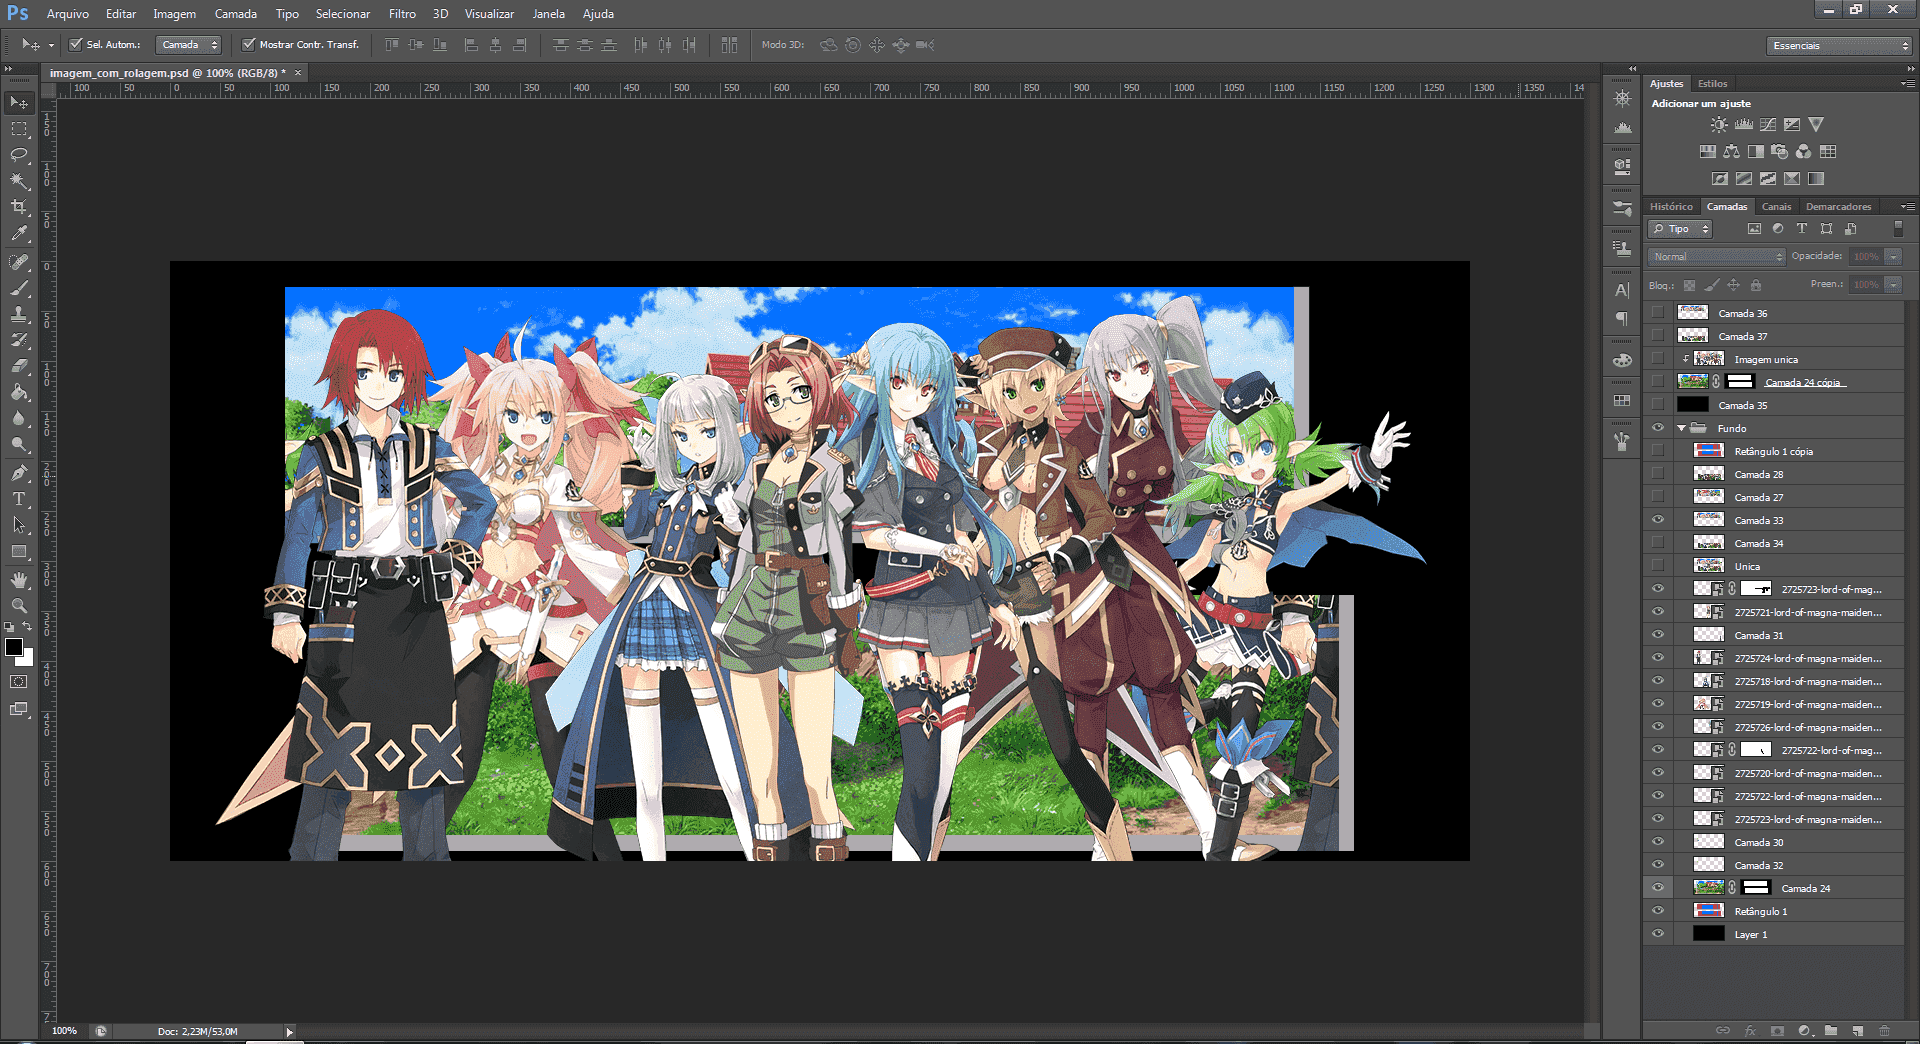Add a Brightness/Contrast adjustment

pyautogui.click(x=1718, y=125)
